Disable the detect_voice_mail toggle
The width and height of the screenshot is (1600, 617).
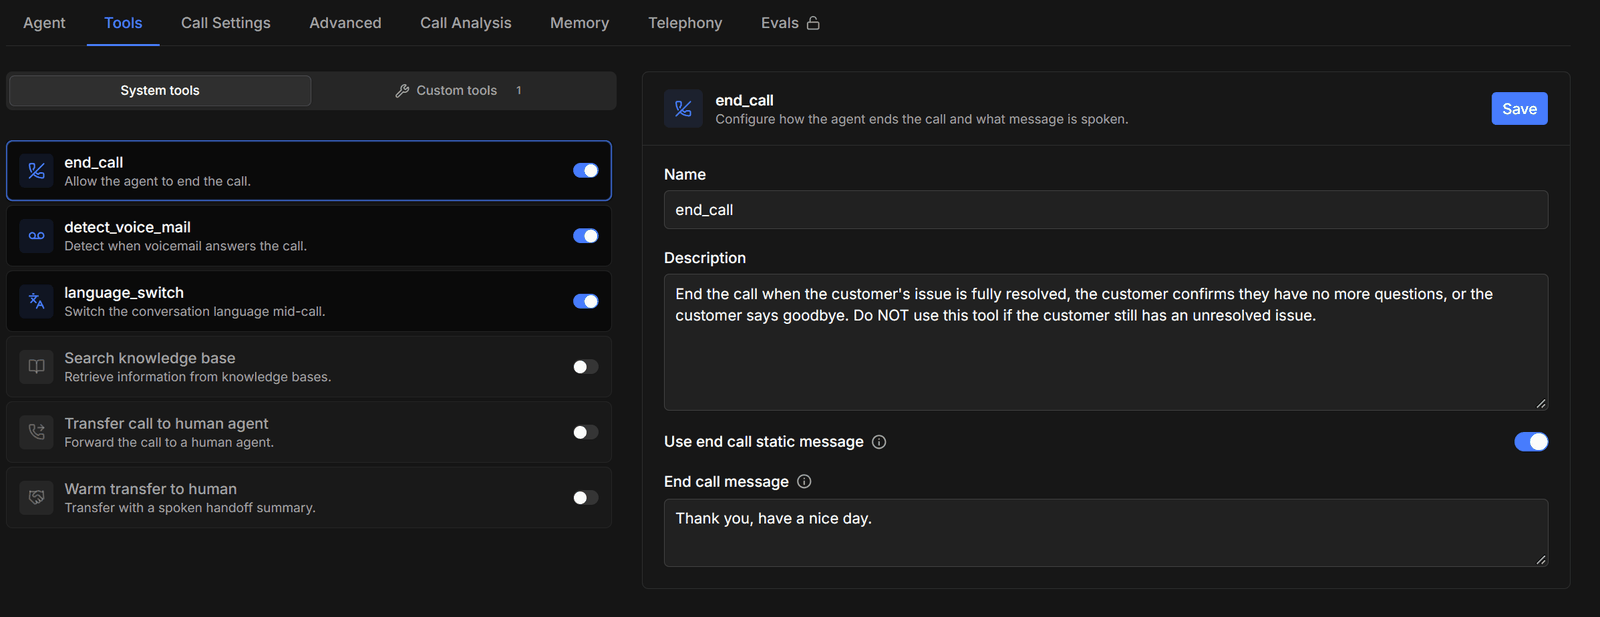pyautogui.click(x=586, y=236)
